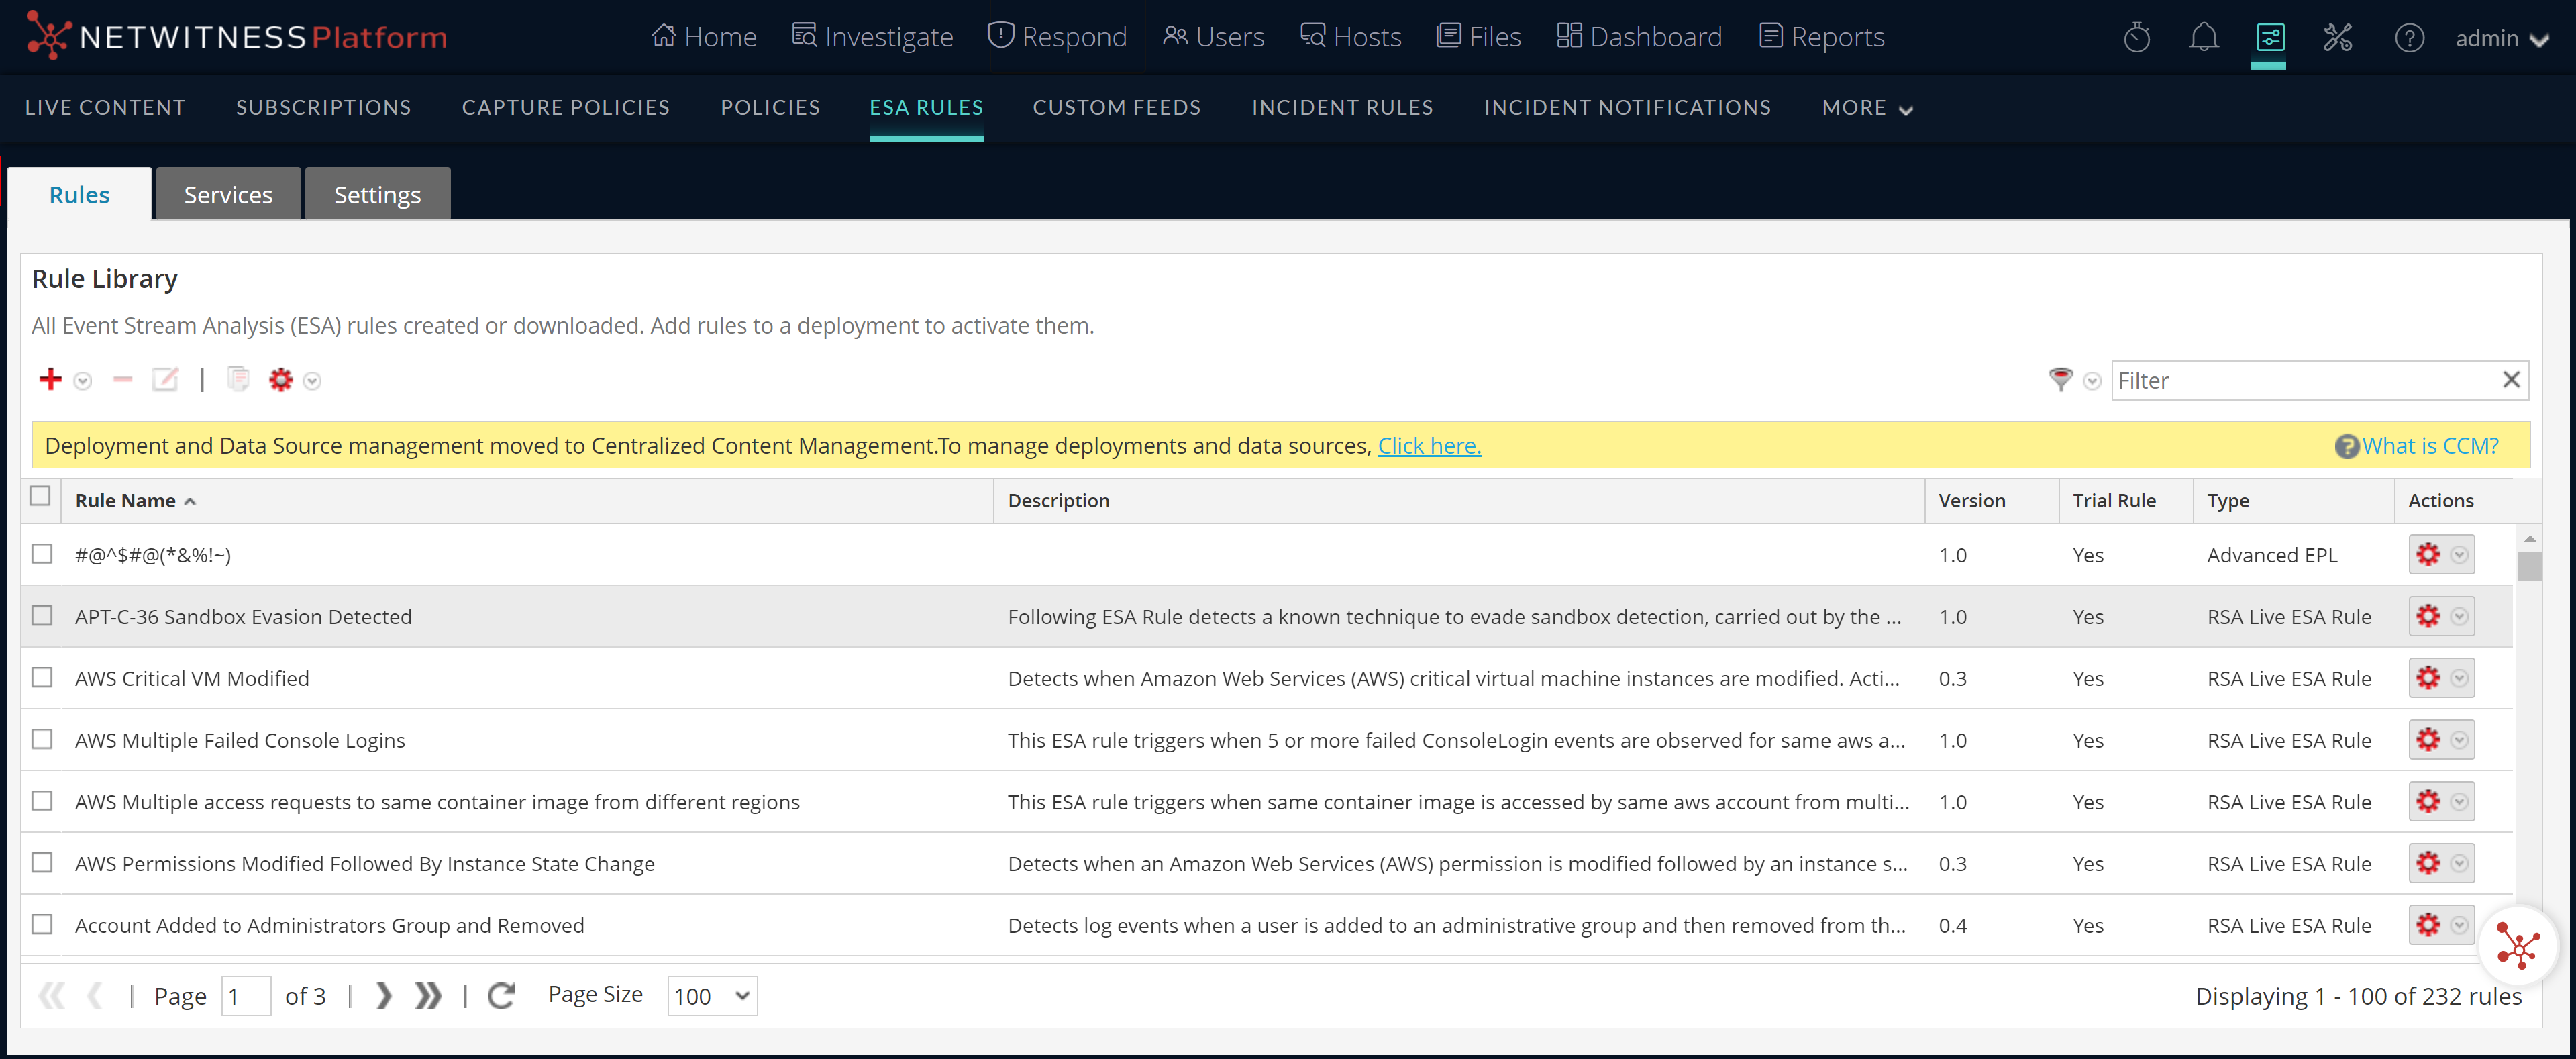Screen dimensions: 2576x1059
Task: Click the Help question mark icon
Action: point(2410,38)
